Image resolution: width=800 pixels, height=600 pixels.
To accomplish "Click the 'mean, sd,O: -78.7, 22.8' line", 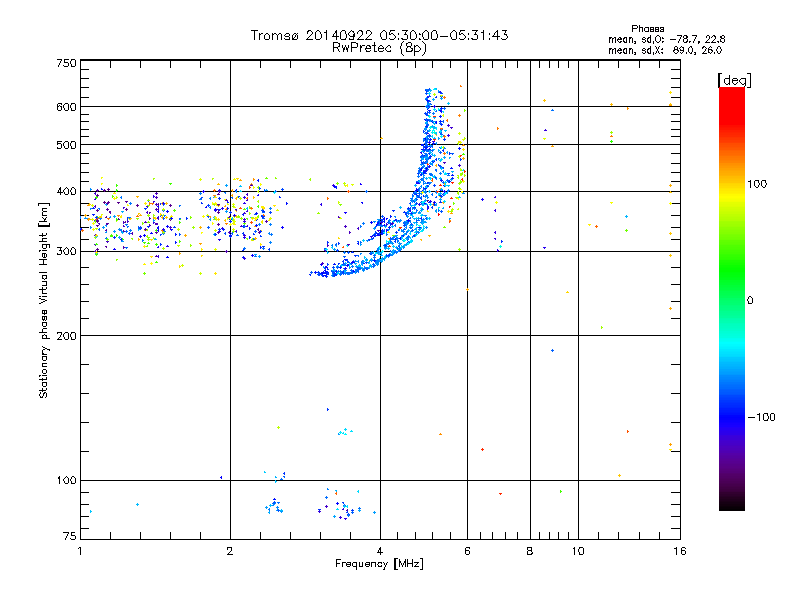I will [x=666, y=39].
